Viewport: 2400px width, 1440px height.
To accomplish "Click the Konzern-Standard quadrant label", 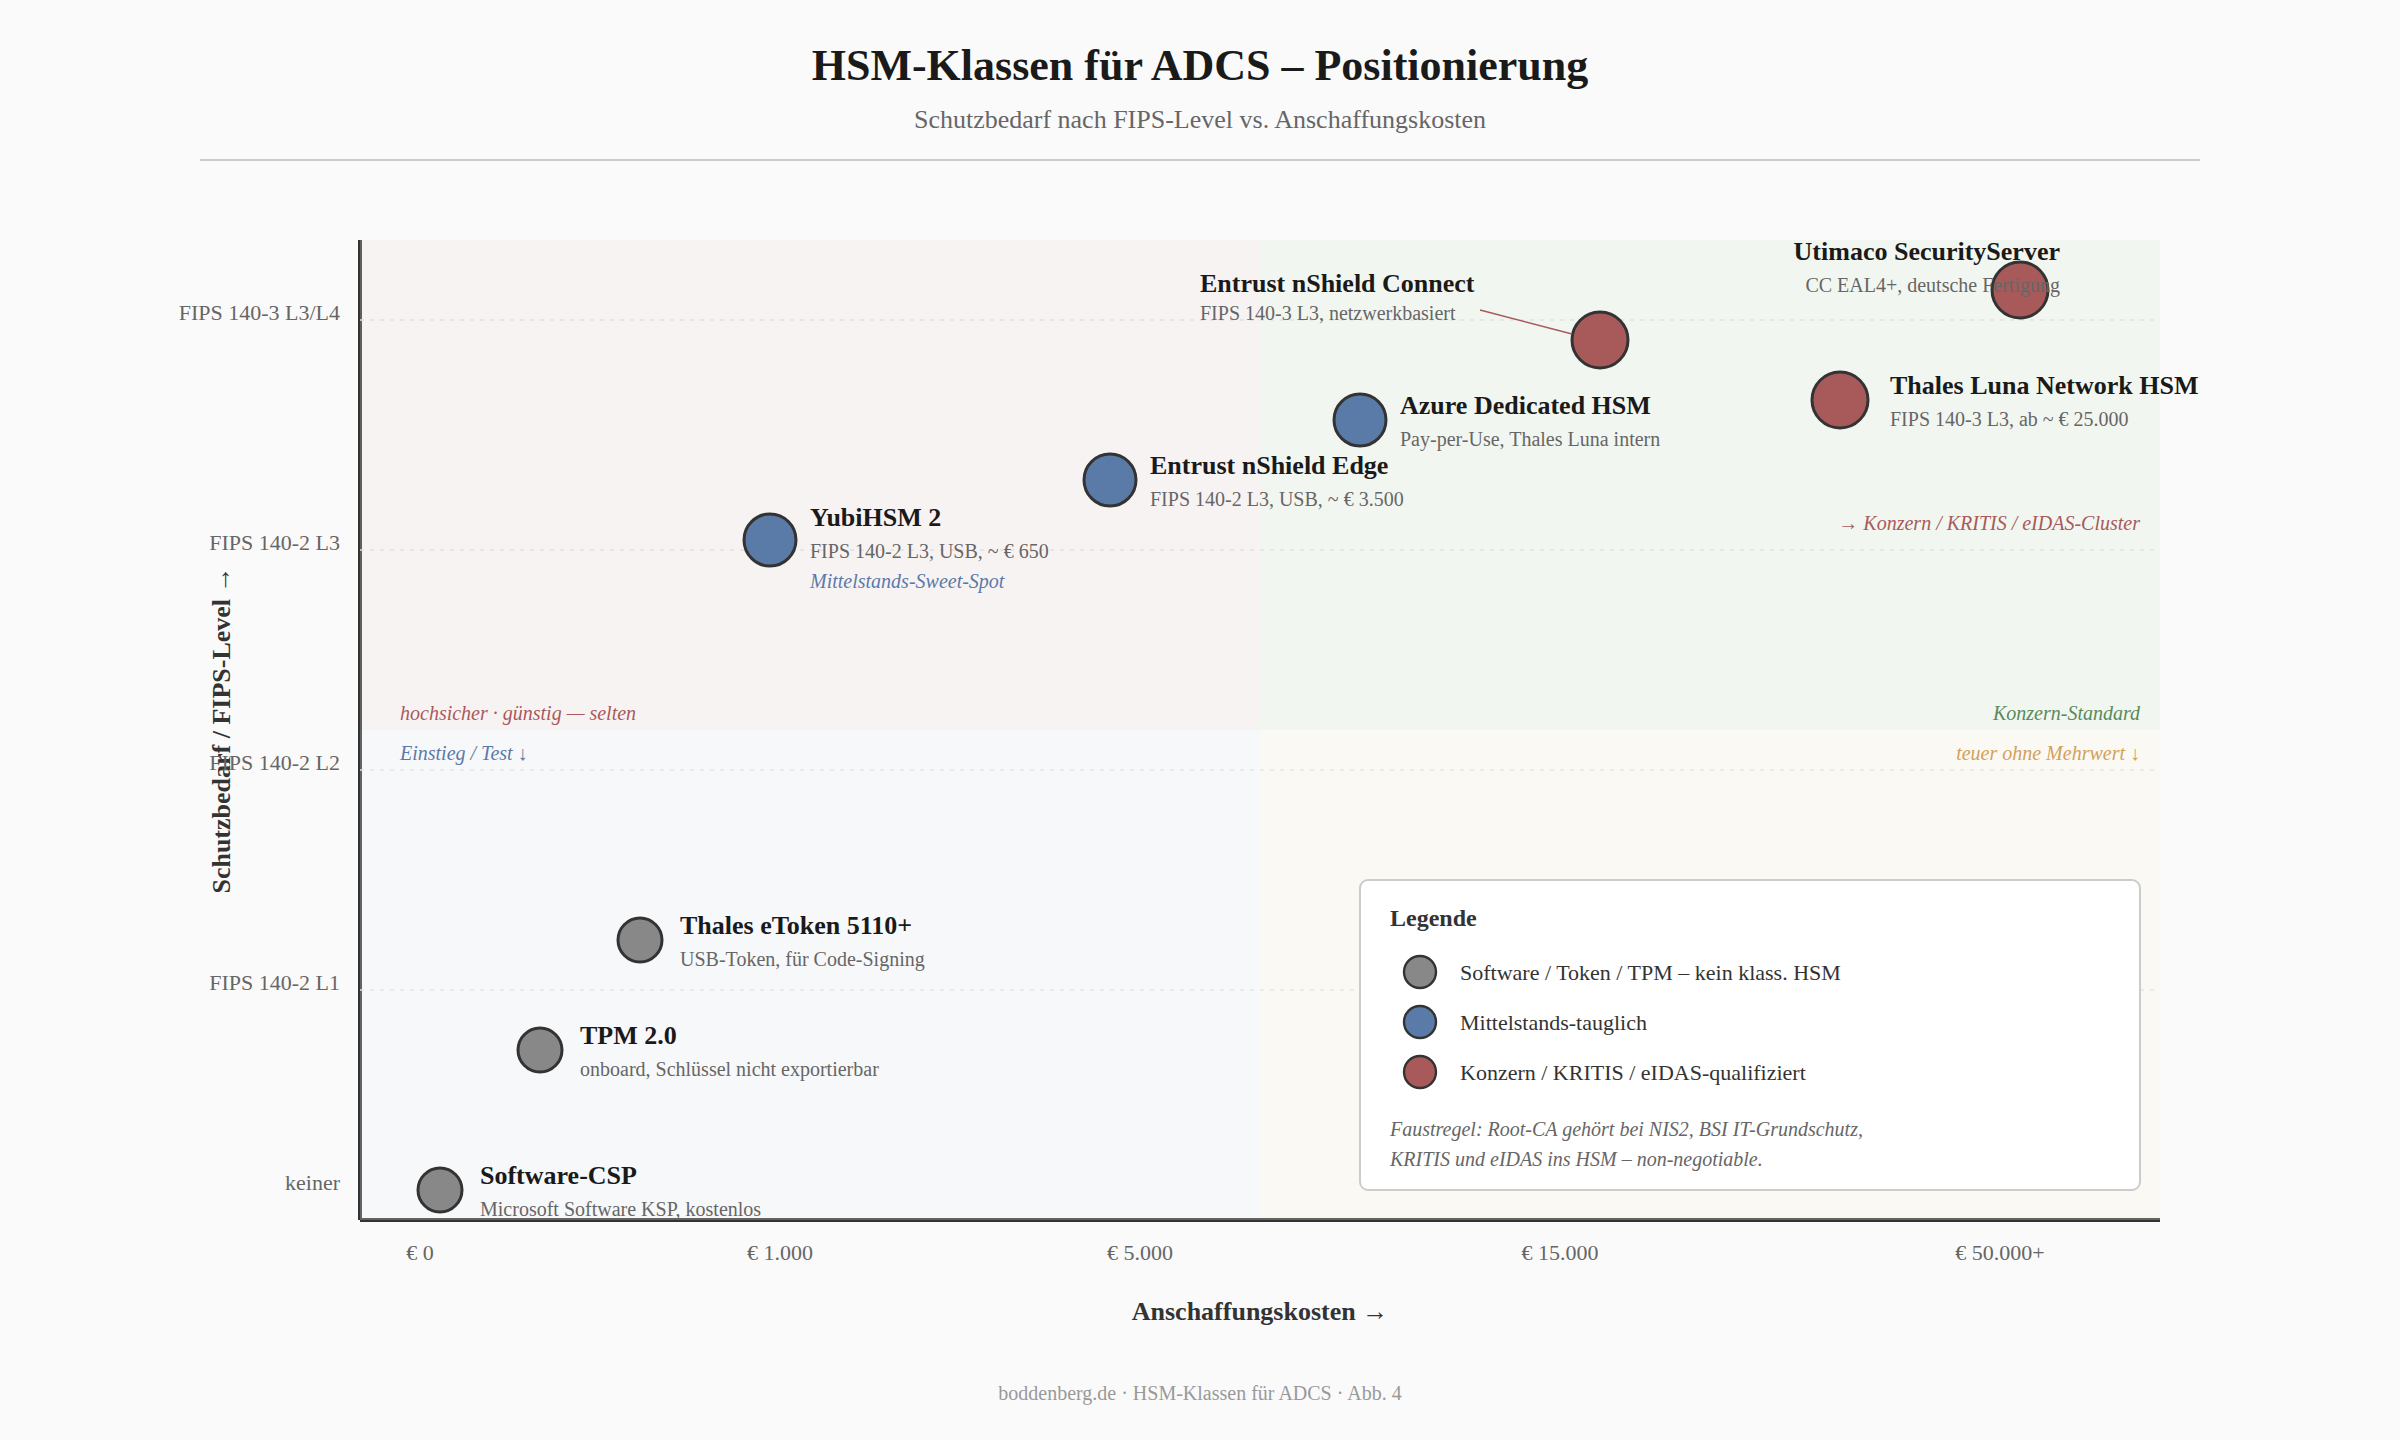I will pyautogui.click(x=2066, y=713).
